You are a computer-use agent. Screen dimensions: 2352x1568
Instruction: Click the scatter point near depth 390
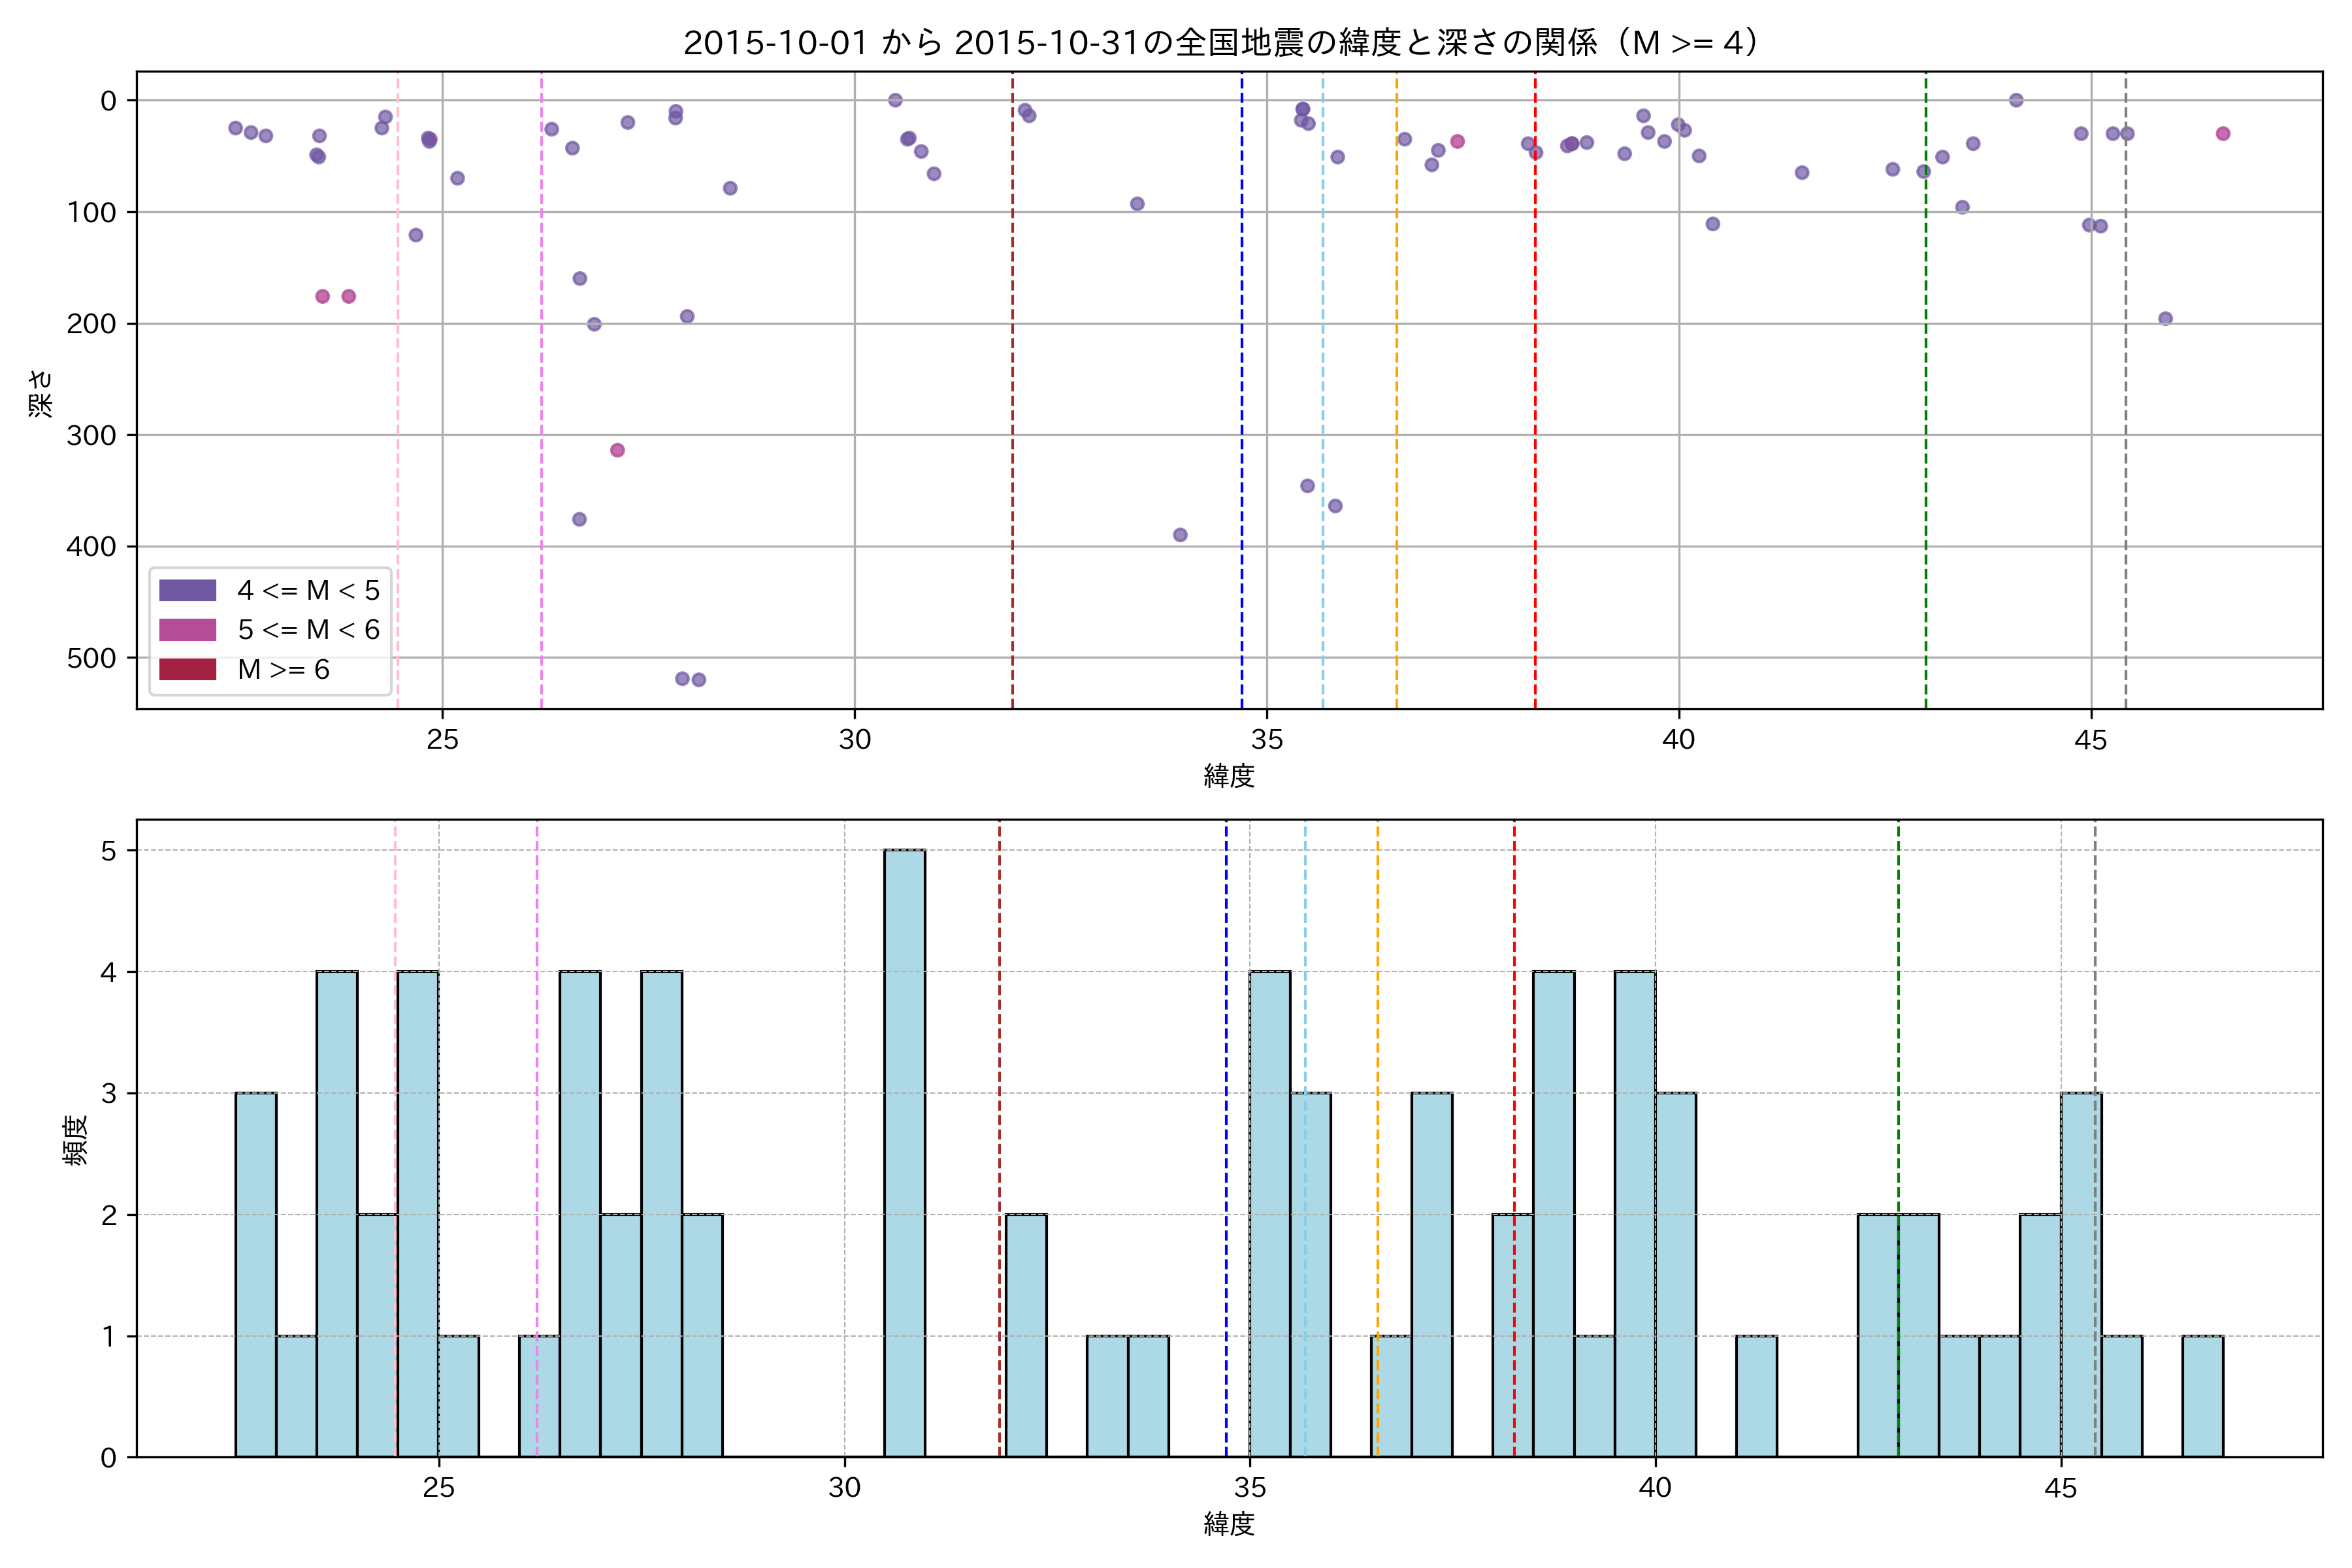click(x=1180, y=535)
